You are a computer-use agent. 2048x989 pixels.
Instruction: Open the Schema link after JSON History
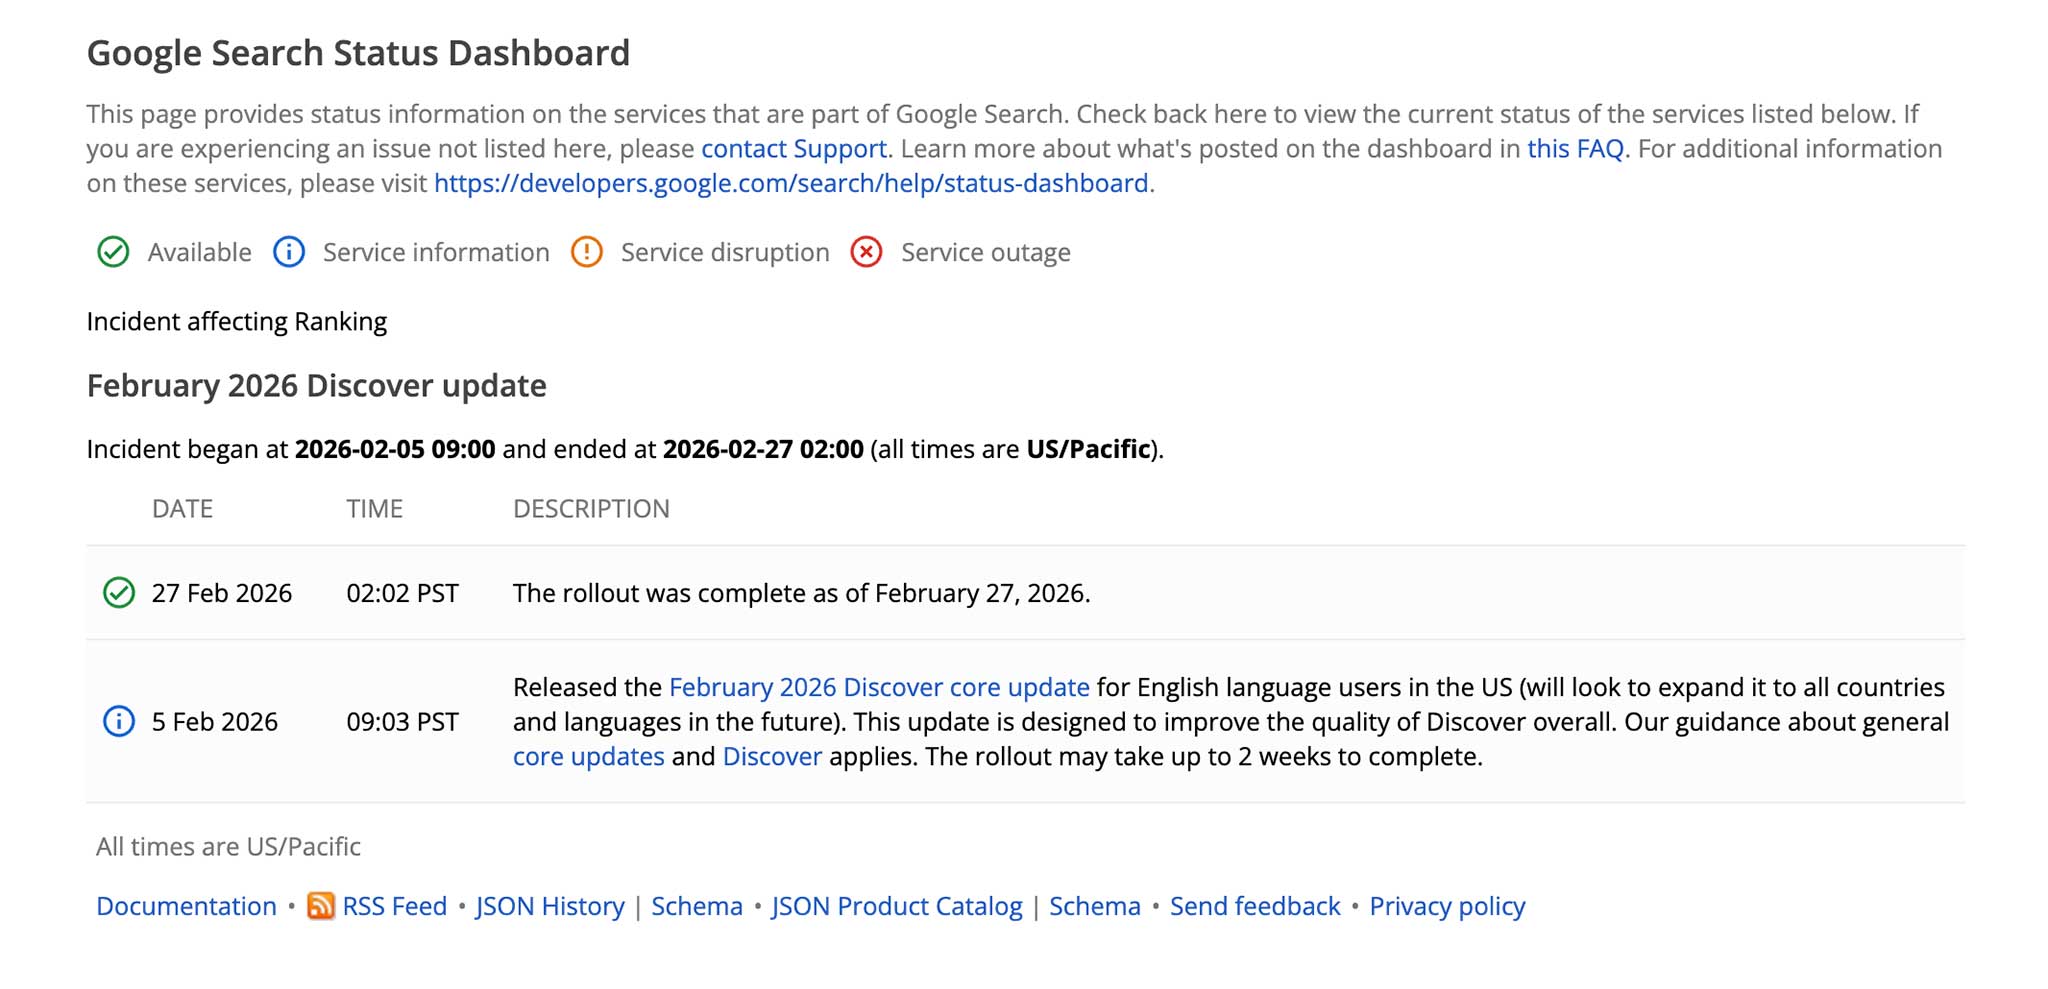point(697,906)
